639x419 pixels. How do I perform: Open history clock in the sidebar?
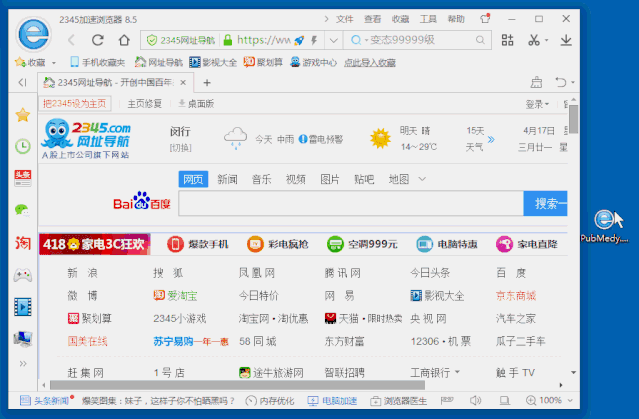[23, 146]
